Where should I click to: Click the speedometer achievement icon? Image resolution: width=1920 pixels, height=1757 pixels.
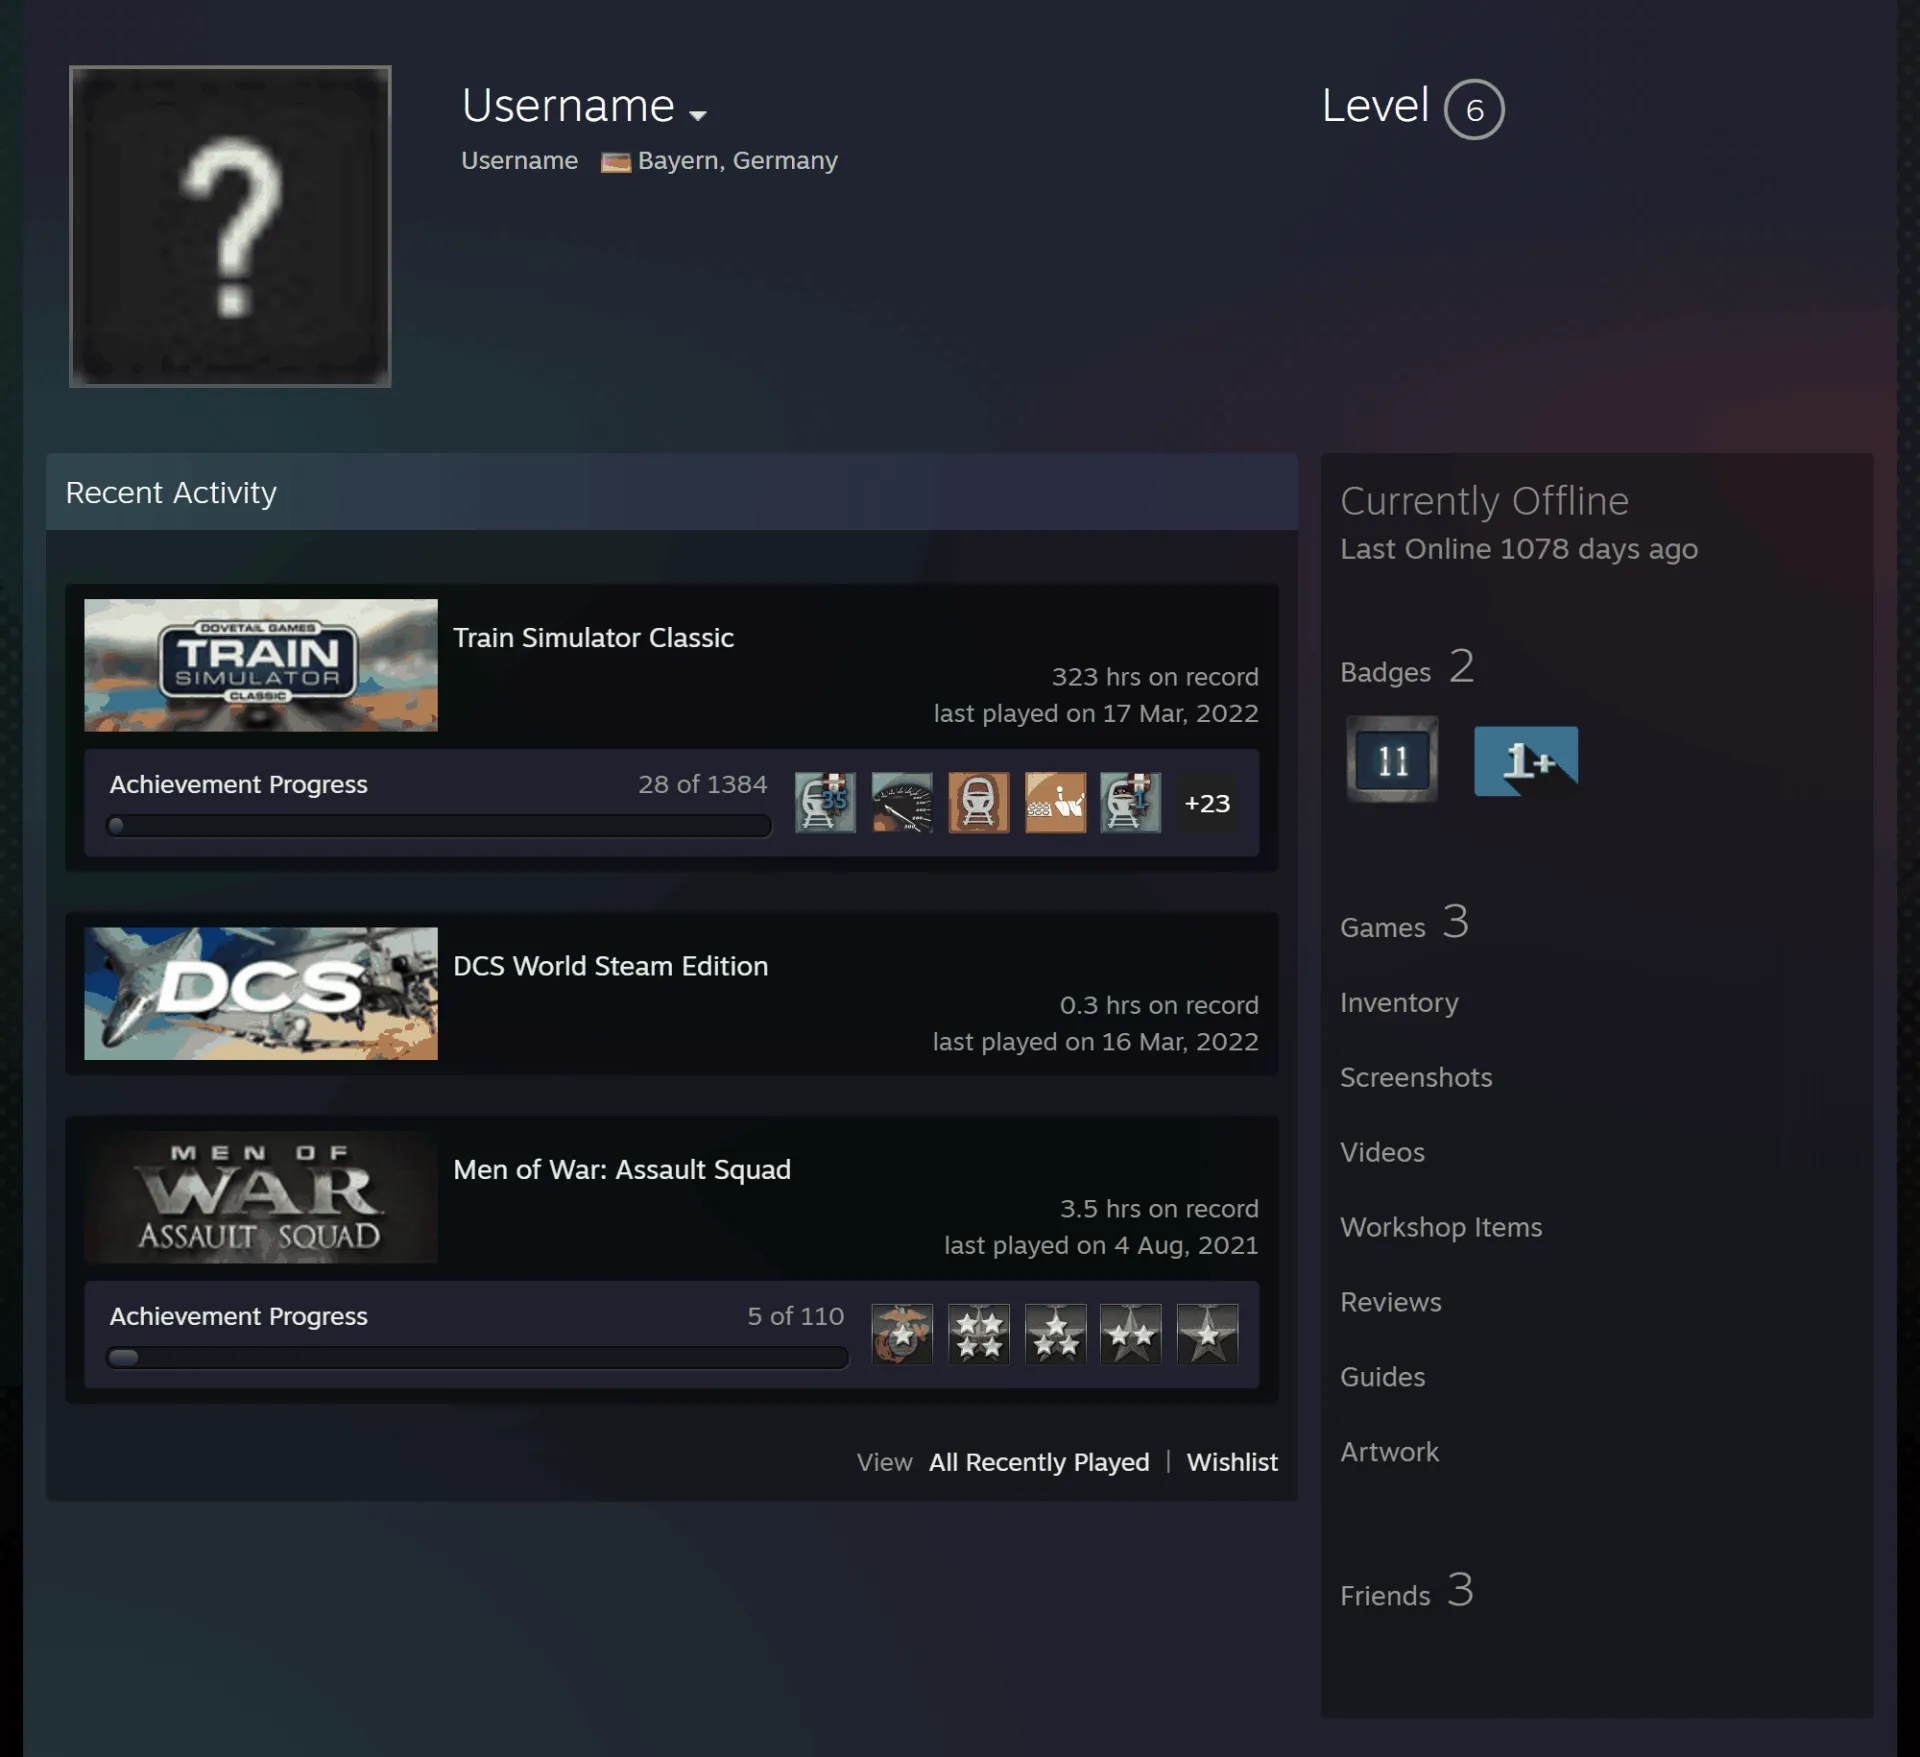(902, 802)
